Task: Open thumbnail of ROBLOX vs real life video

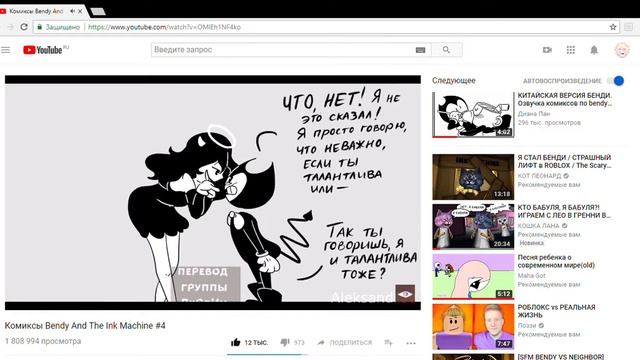Action: 473,327
